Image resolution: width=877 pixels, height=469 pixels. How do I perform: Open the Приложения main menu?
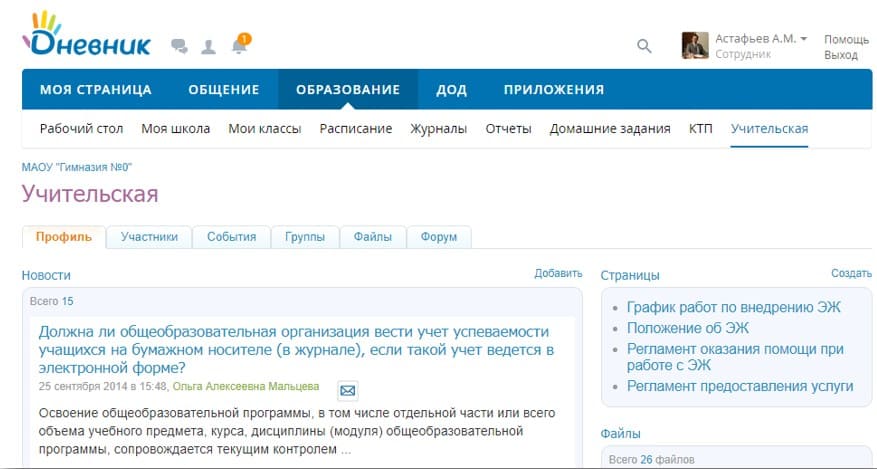click(553, 89)
